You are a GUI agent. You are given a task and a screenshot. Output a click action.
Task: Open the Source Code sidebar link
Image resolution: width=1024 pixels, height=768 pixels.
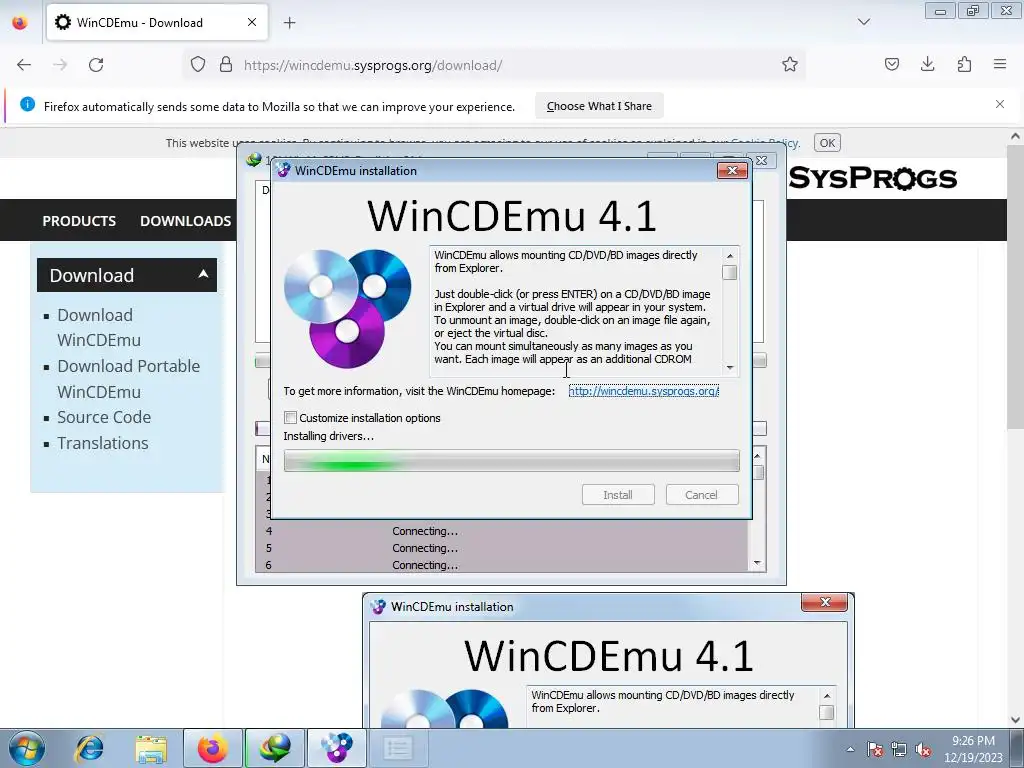pos(104,417)
